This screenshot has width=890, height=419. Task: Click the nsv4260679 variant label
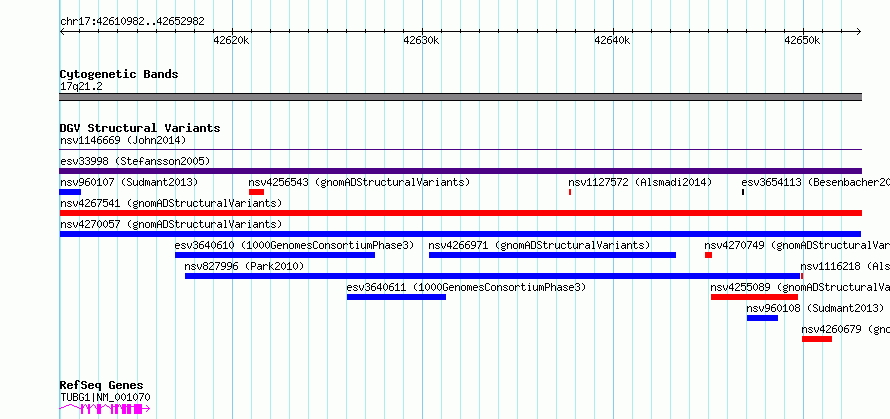click(x=846, y=329)
